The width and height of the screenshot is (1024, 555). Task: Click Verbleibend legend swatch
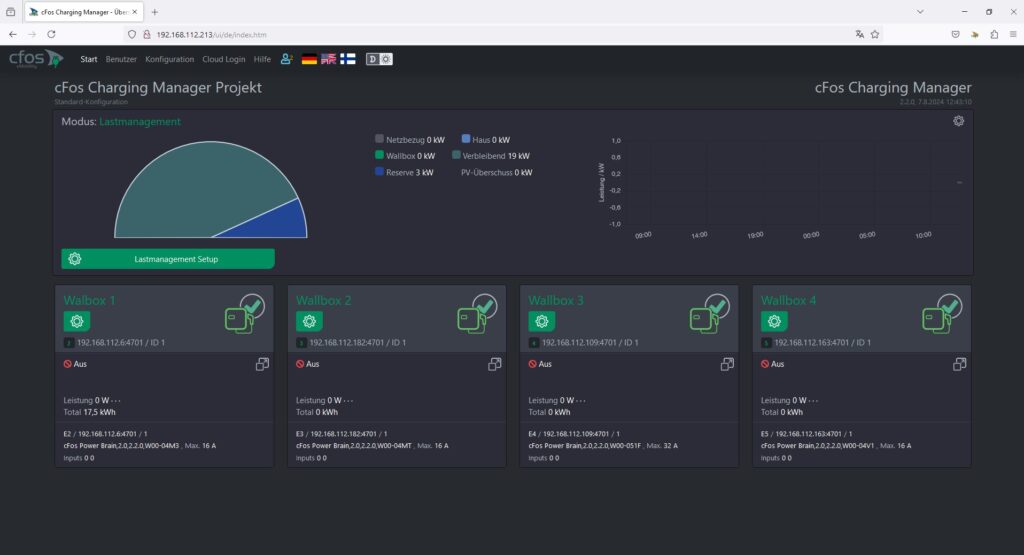coord(456,155)
